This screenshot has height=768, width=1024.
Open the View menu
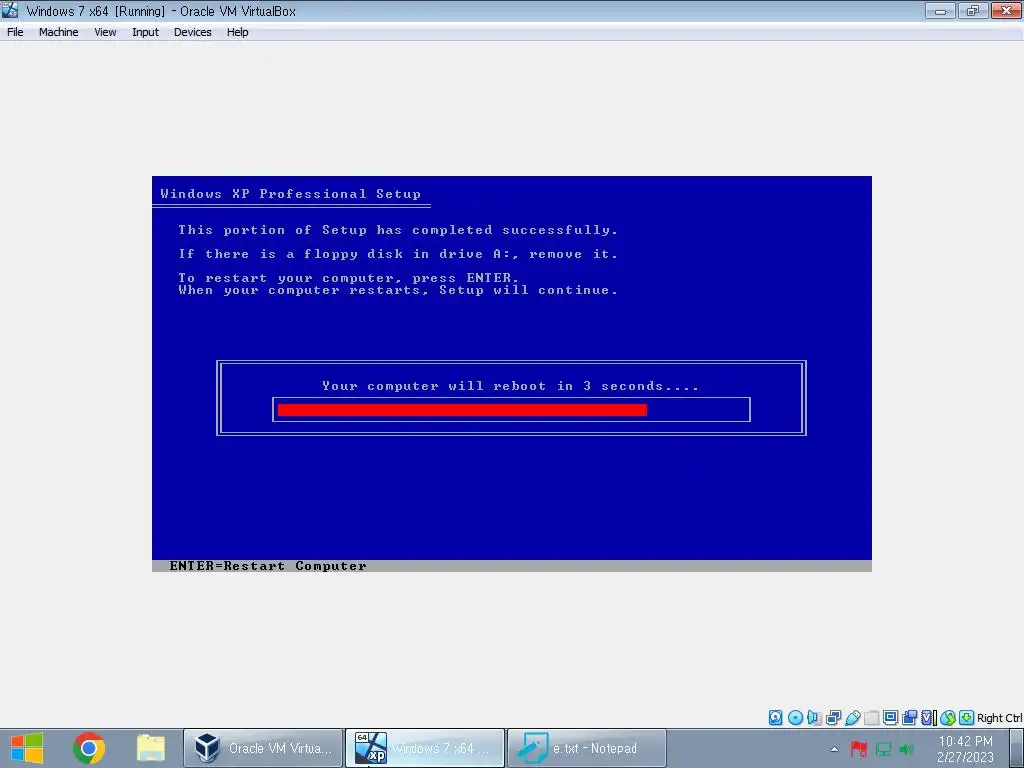(x=105, y=32)
